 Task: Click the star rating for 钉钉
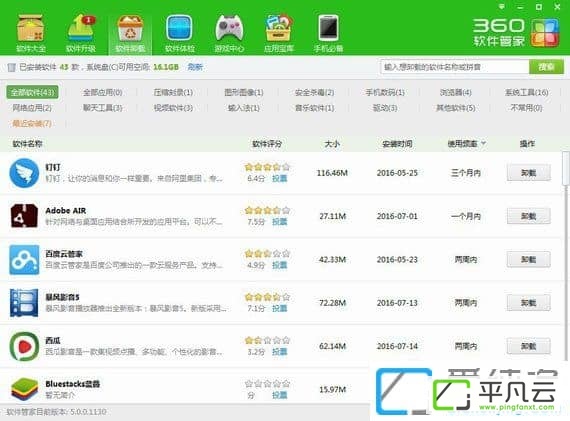pos(267,167)
